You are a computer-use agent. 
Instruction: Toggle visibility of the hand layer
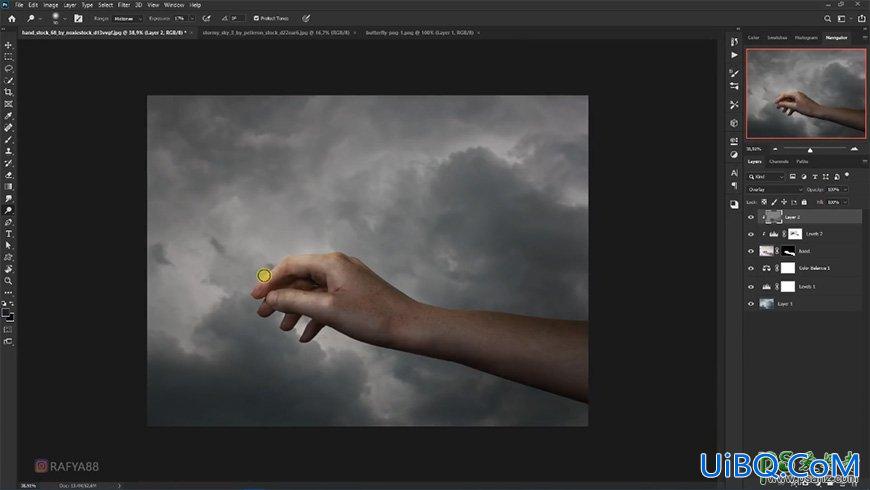[x=751, y=251]
